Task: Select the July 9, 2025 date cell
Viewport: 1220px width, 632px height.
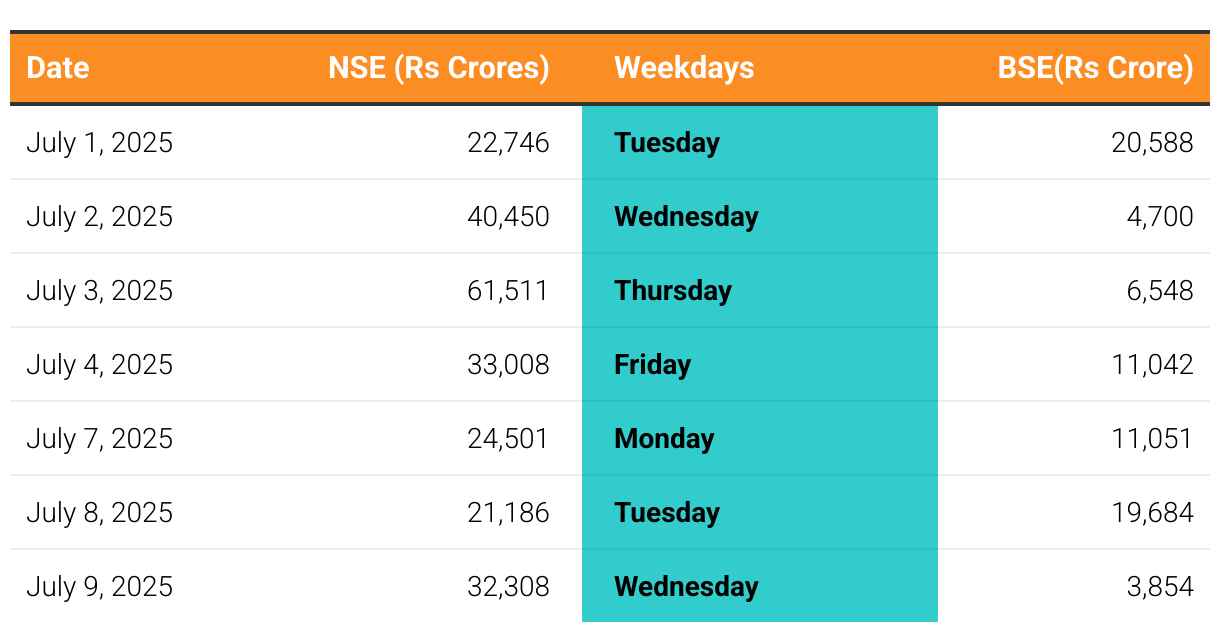Action: (x=99, y=587)
